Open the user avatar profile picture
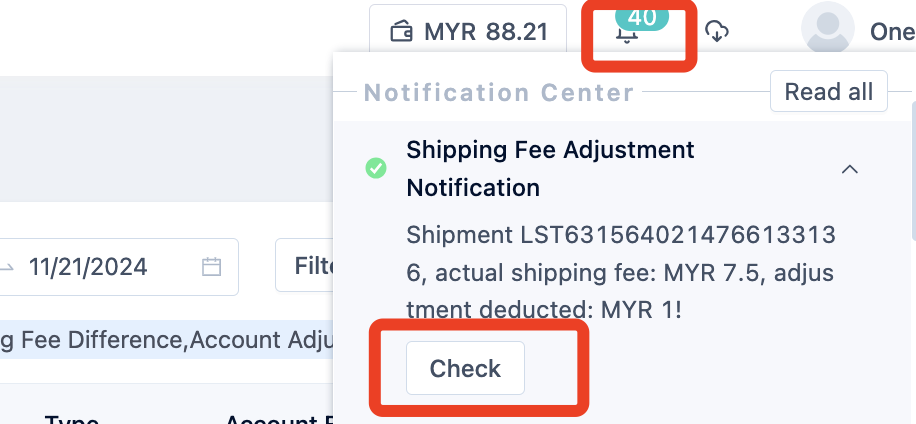 point(828,28)
